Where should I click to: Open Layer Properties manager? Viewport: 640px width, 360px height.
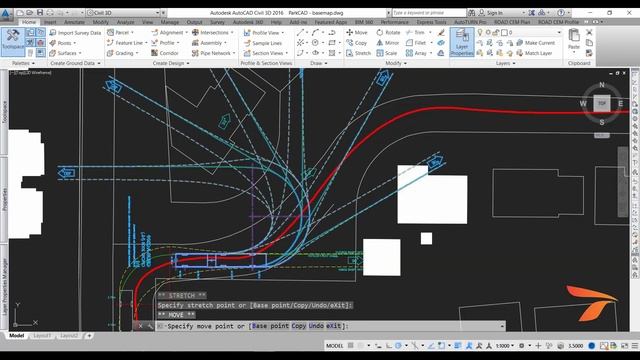[462, 42]
